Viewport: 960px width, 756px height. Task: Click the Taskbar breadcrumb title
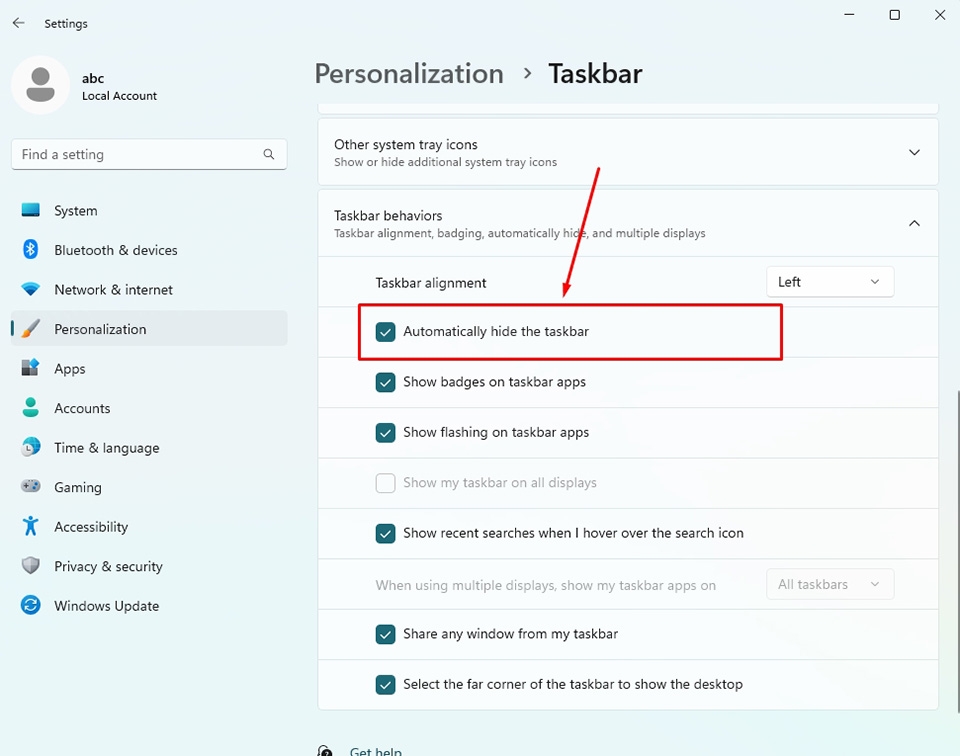click(x=595, y=73)
